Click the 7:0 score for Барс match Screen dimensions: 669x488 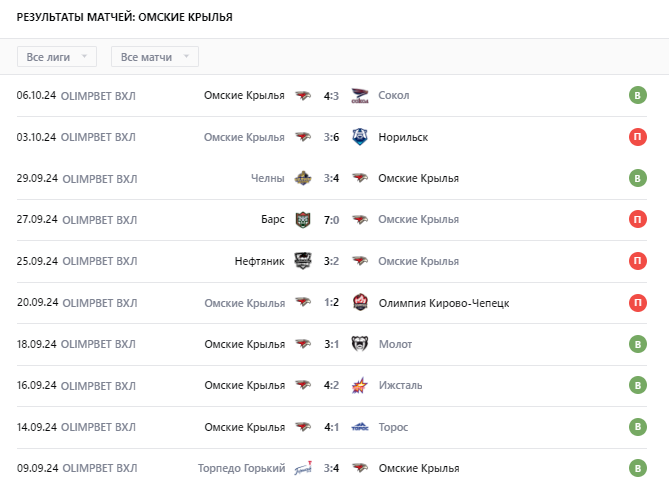pos(332,220)
